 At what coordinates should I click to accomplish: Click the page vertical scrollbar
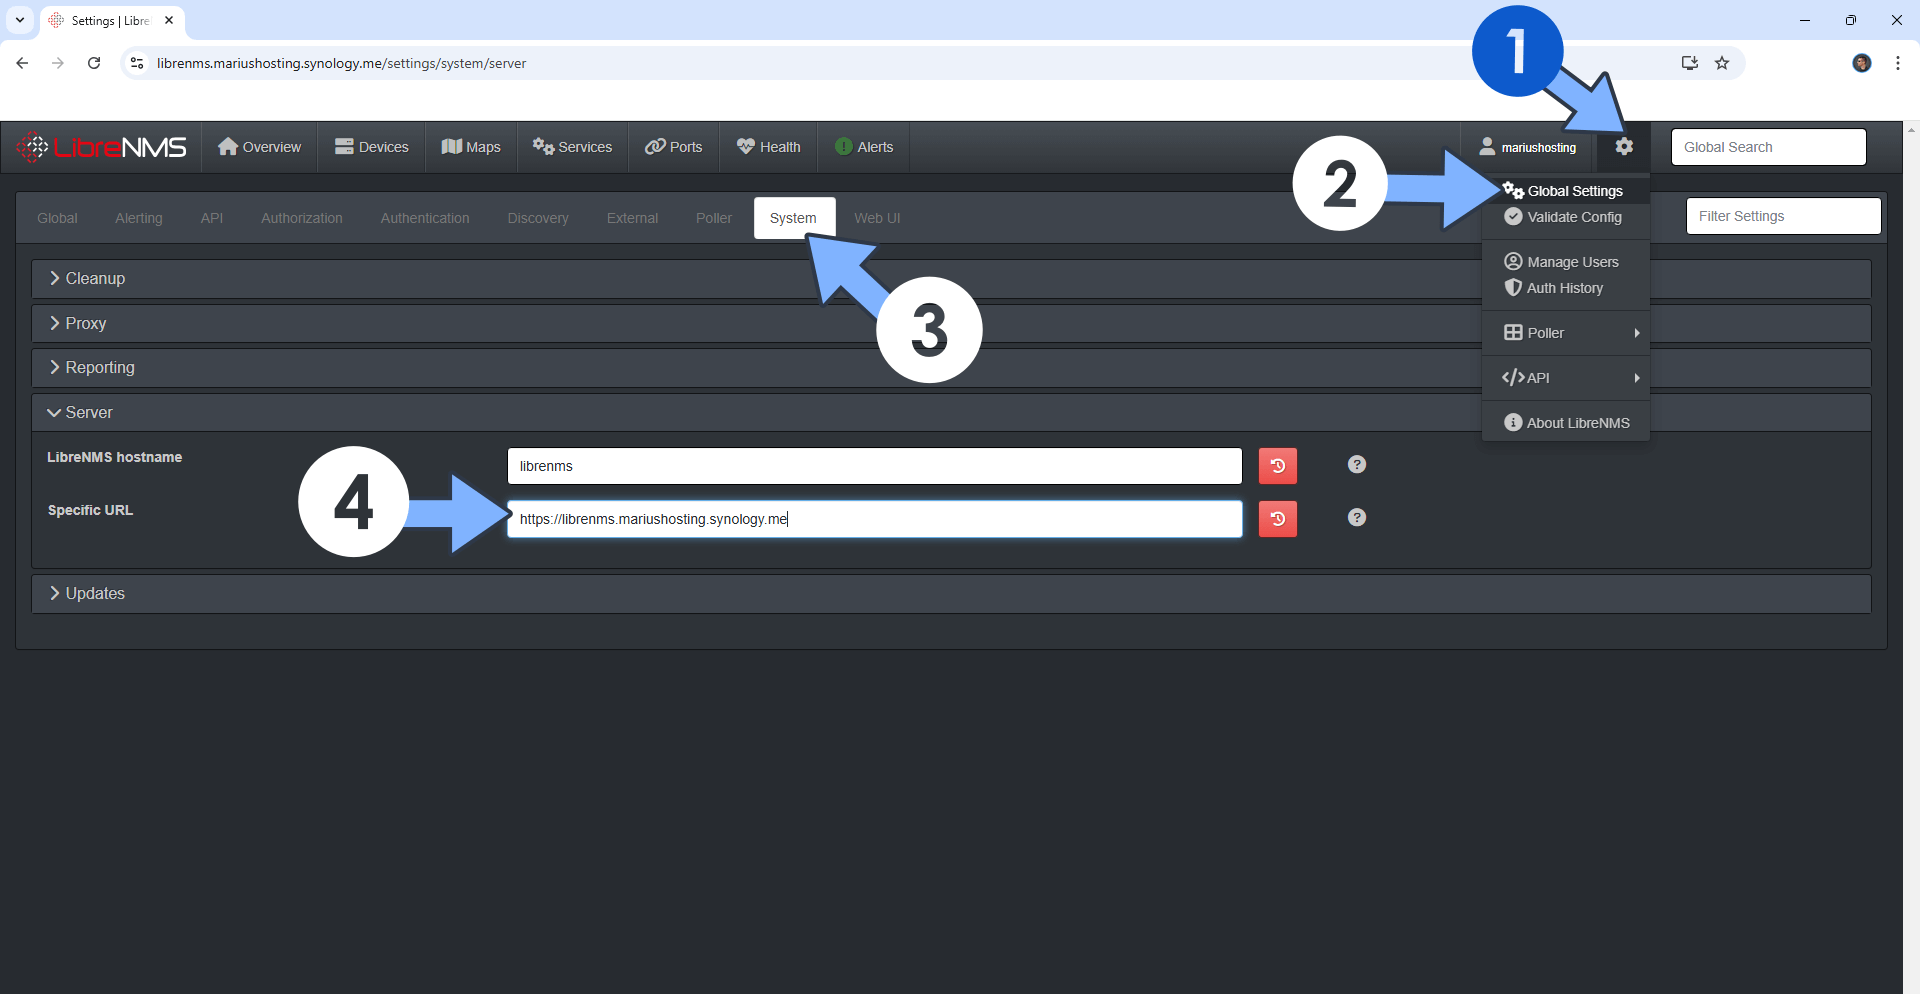click(1911, 558)
